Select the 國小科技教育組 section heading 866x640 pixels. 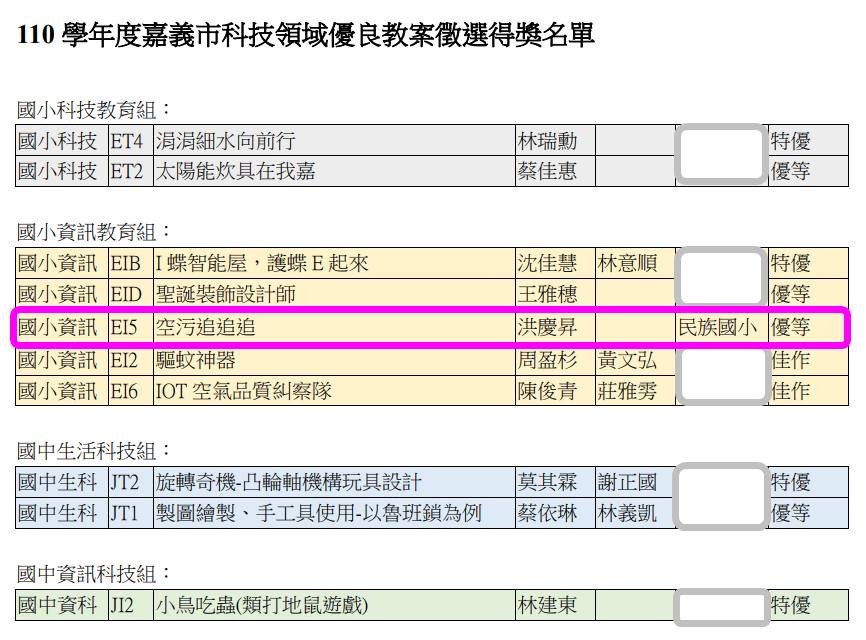click(94, 109)
